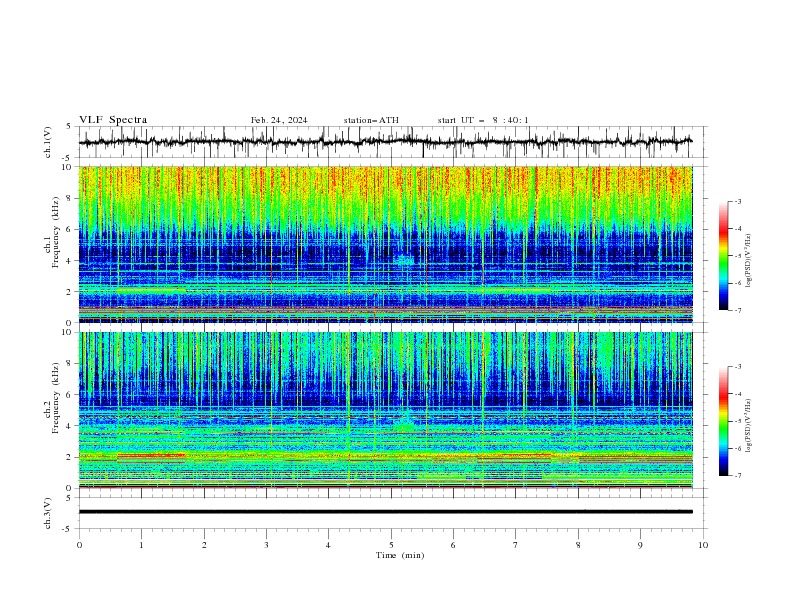Click time axis tick label "10"
The height and width of the screenshot is (612, 792).
pos(703,545)
